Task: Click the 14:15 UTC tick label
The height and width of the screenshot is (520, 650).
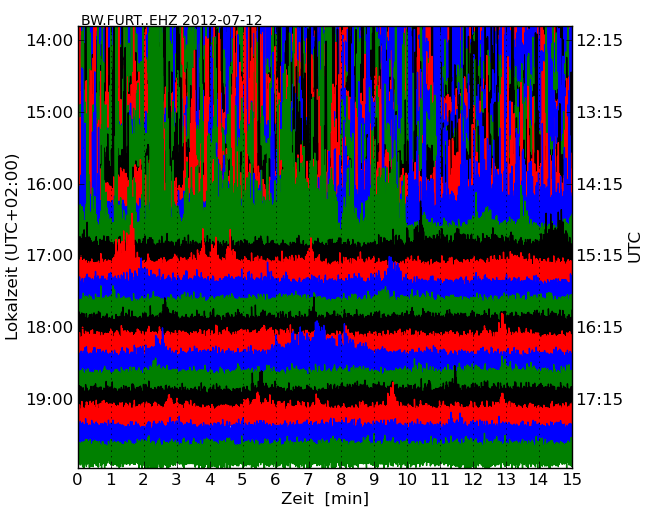Action: point(600,184)
